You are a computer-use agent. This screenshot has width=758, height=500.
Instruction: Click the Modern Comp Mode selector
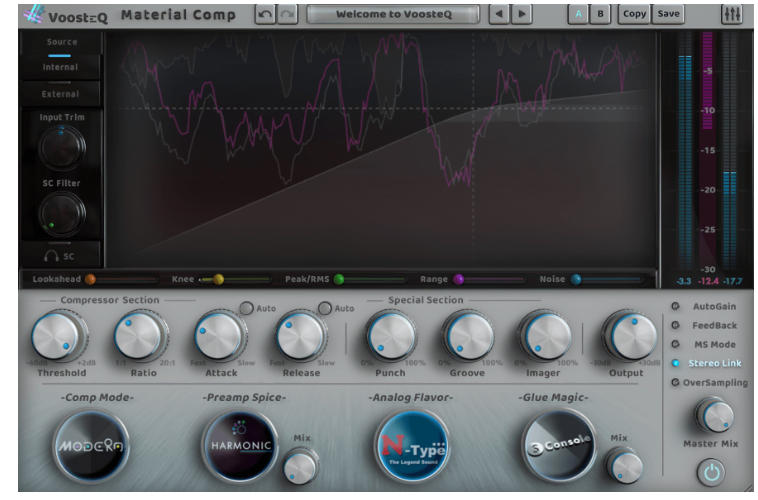tap(91, 446)
